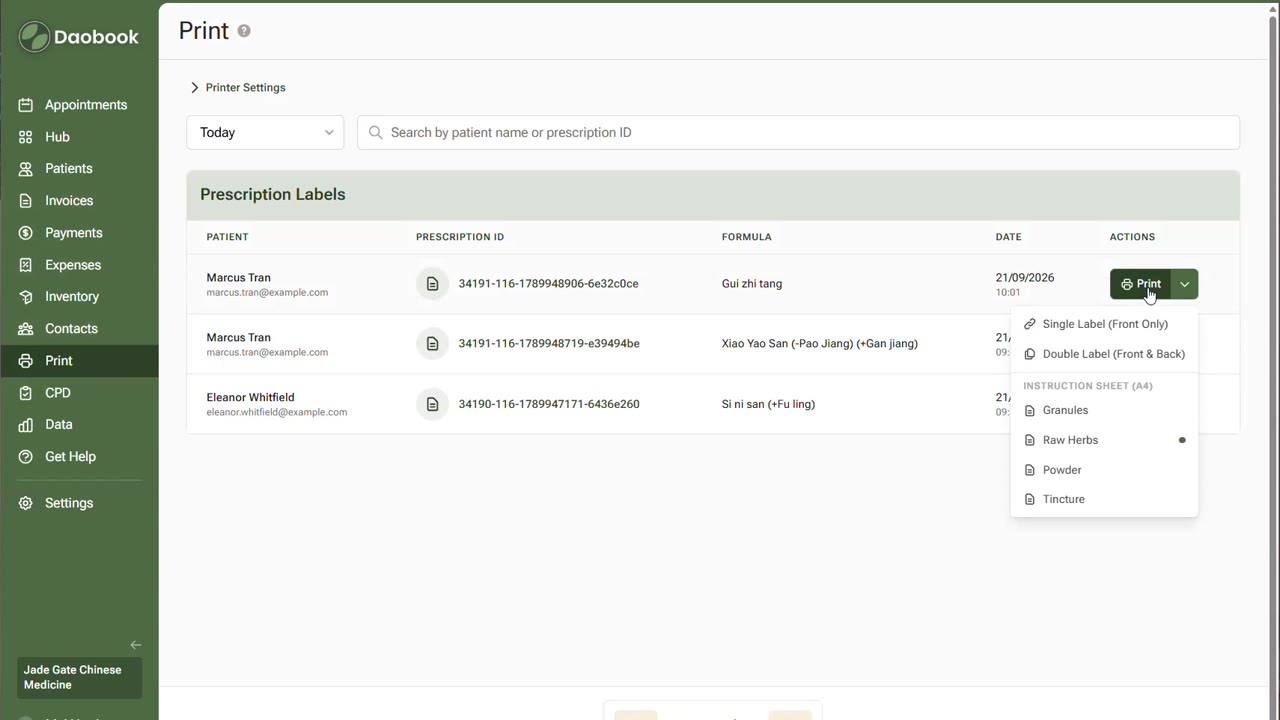
Task: Choose Single Label (Front Only)
Action: point(1104,324)
